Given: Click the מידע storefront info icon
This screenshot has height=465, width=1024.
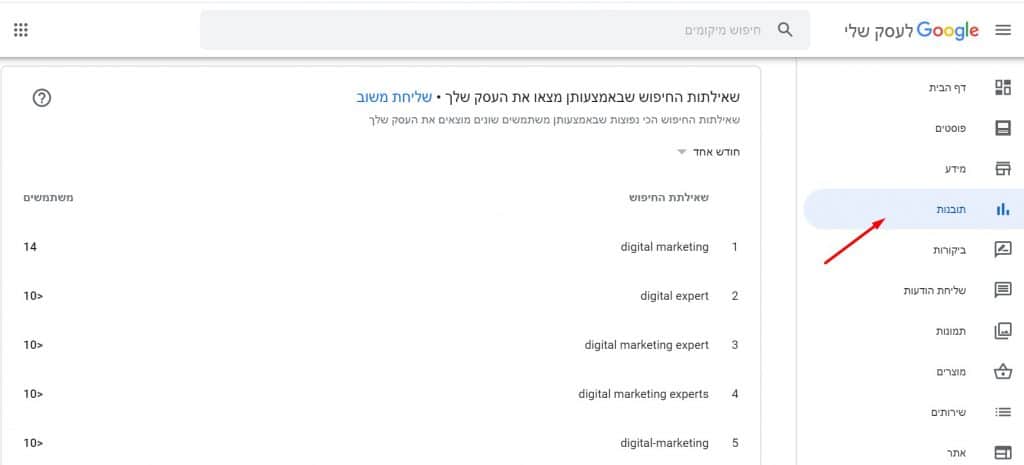Looking at the screenshot, I should [x=1002, y=168].
